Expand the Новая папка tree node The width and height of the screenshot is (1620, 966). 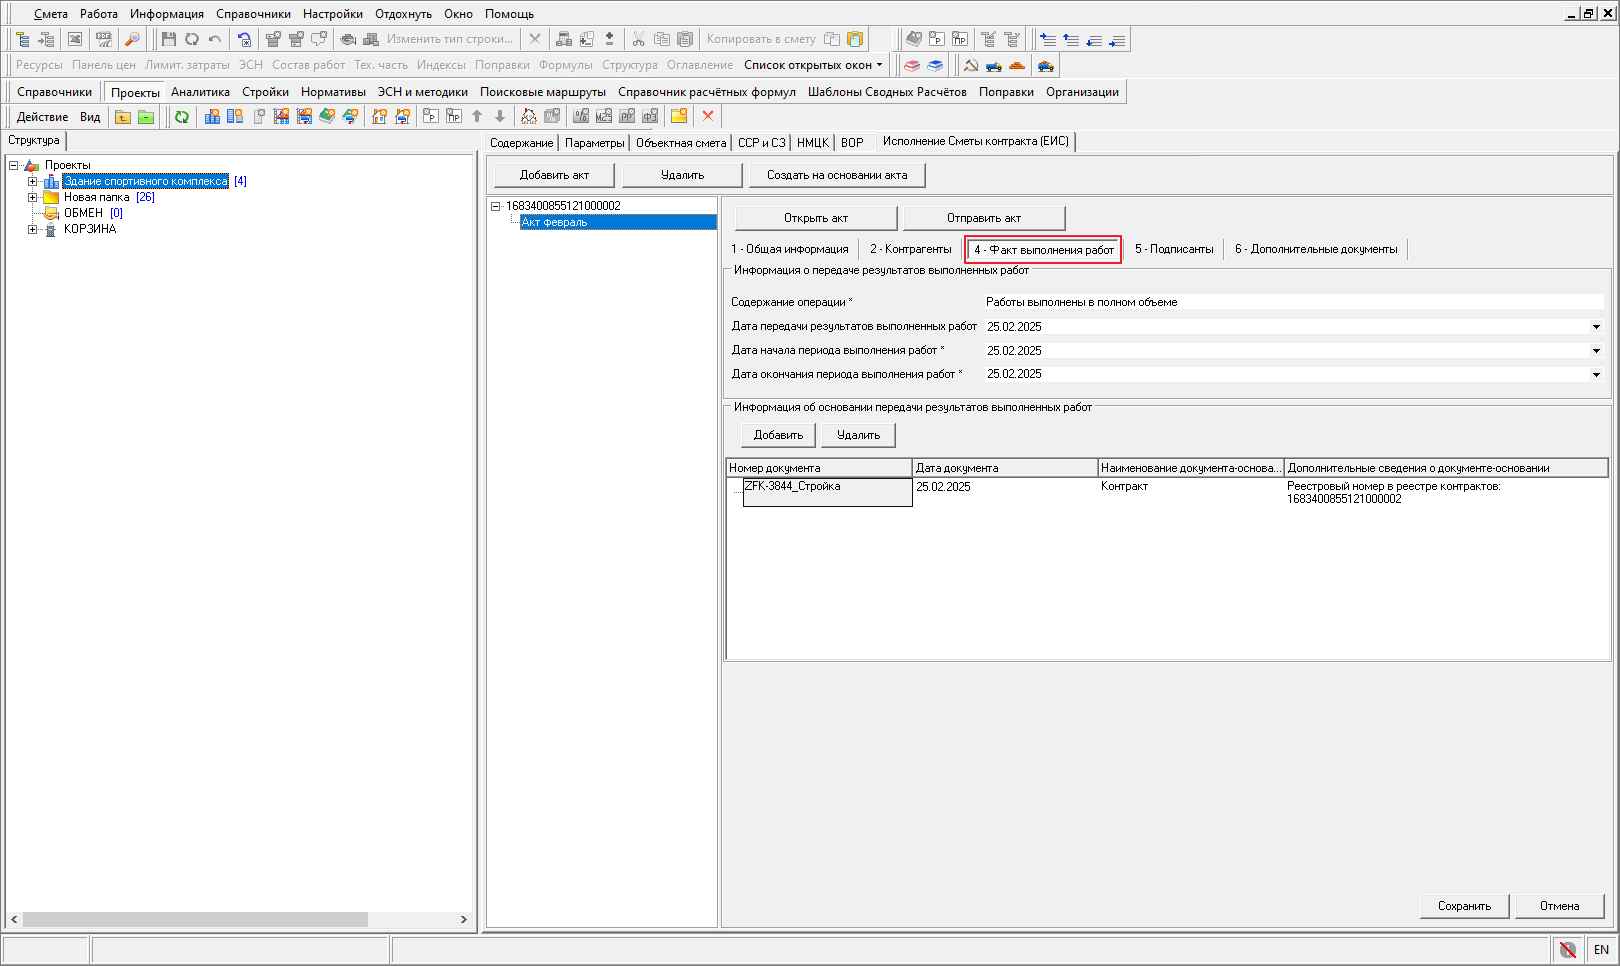(x=32, y=198)
